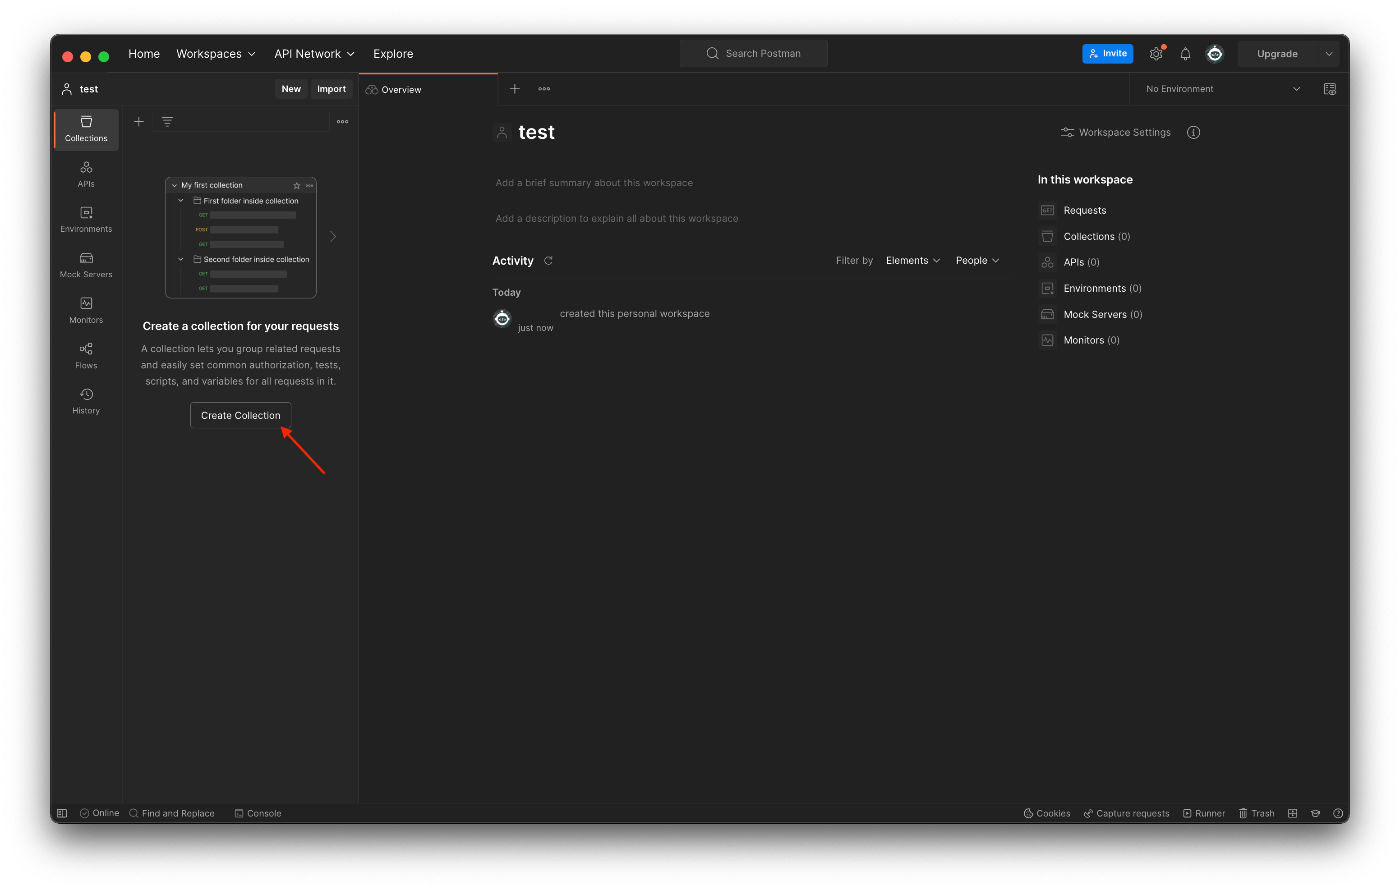
Task: Click the workspace info icon
Action: [1193, 132]
